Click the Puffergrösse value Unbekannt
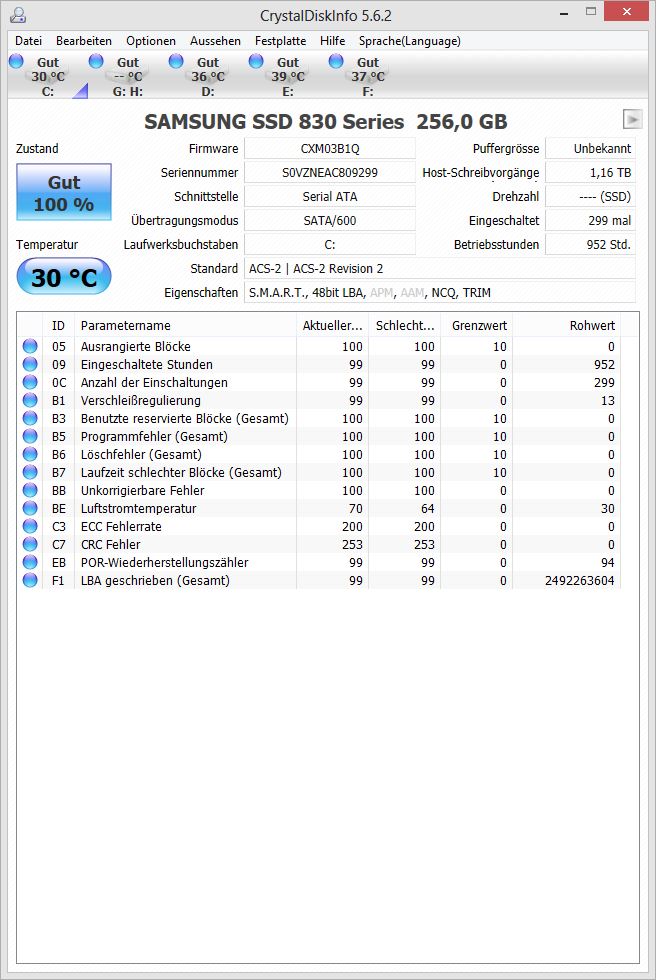Viewport: 656px width, 980px height. [x=590, y=149]
